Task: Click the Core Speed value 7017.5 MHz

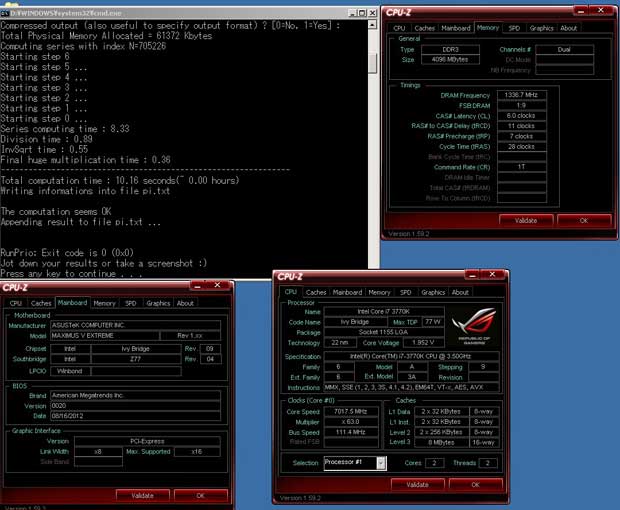Action: pos(351,412)
